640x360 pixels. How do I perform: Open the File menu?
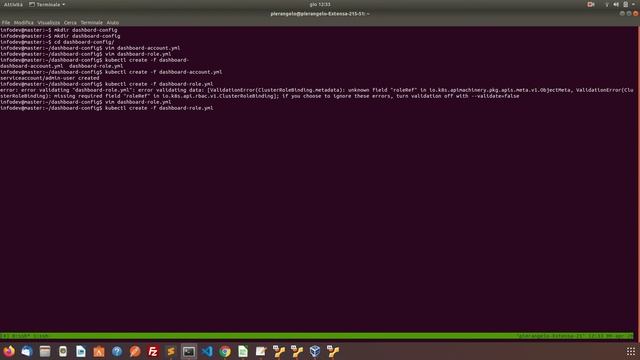6,22
